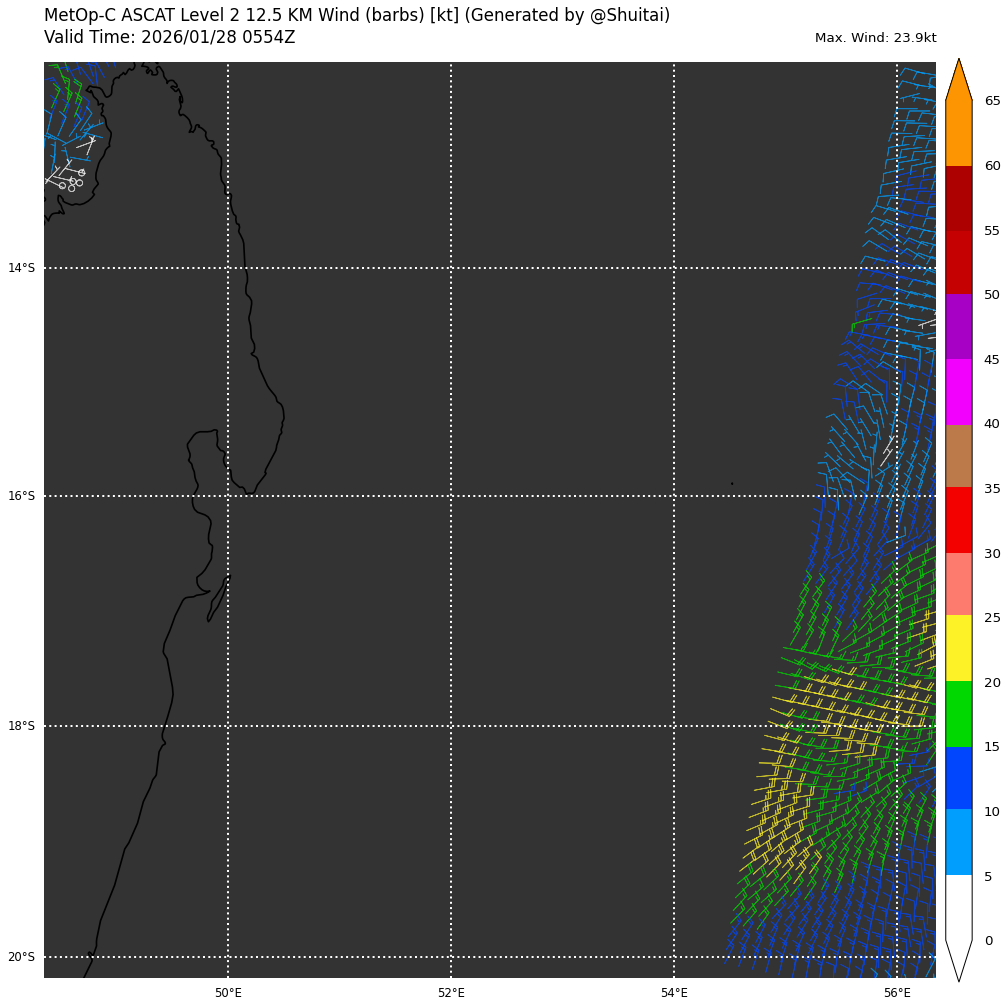Pick the magenta 40-45 kt colorbar band

click(958, 392)
